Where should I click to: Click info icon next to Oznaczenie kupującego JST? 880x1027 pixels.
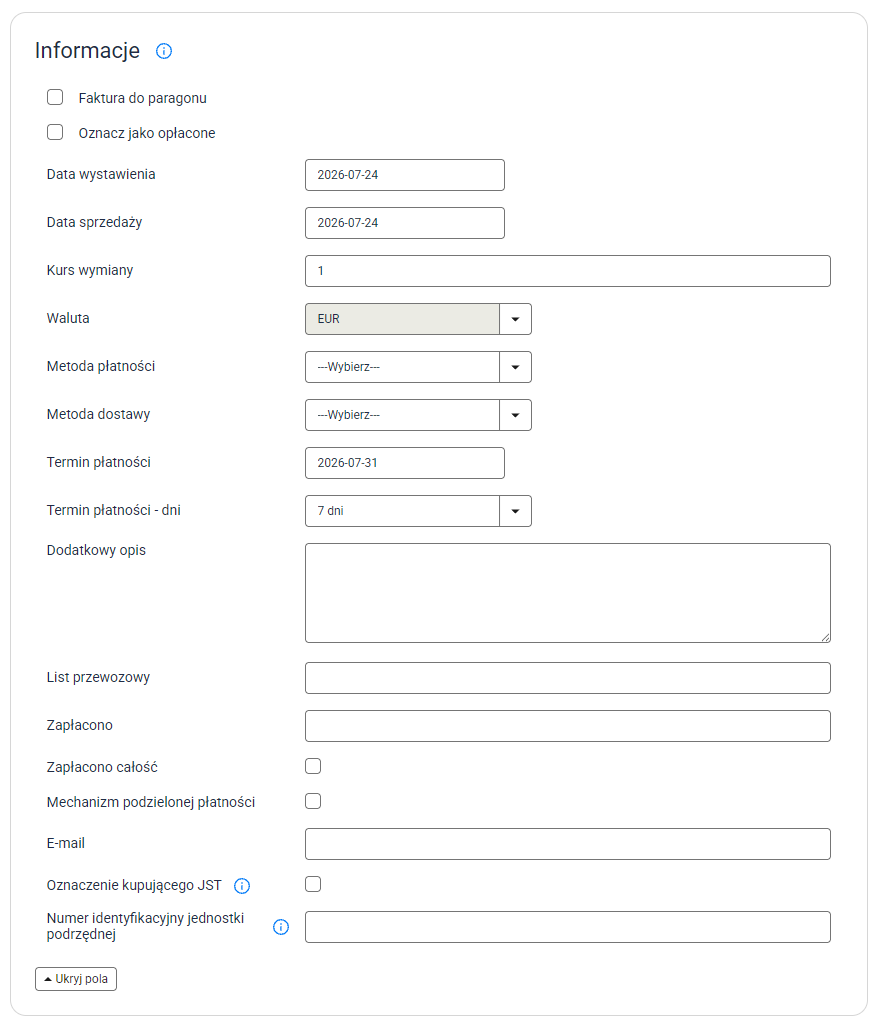tap(242, 886)
